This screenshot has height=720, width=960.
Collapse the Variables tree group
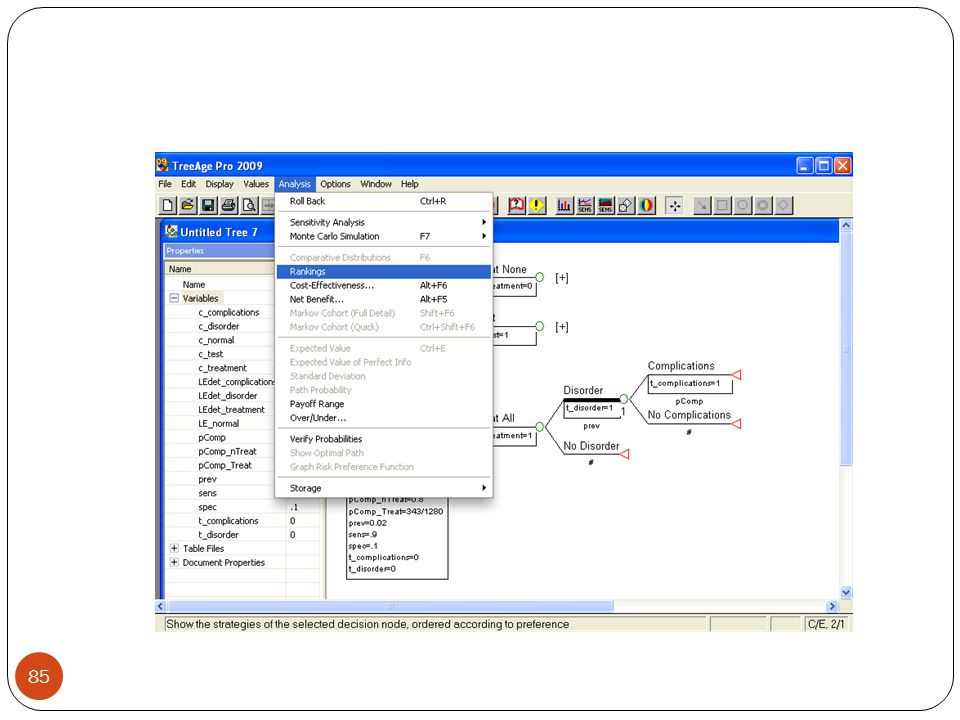click(174, 298)
